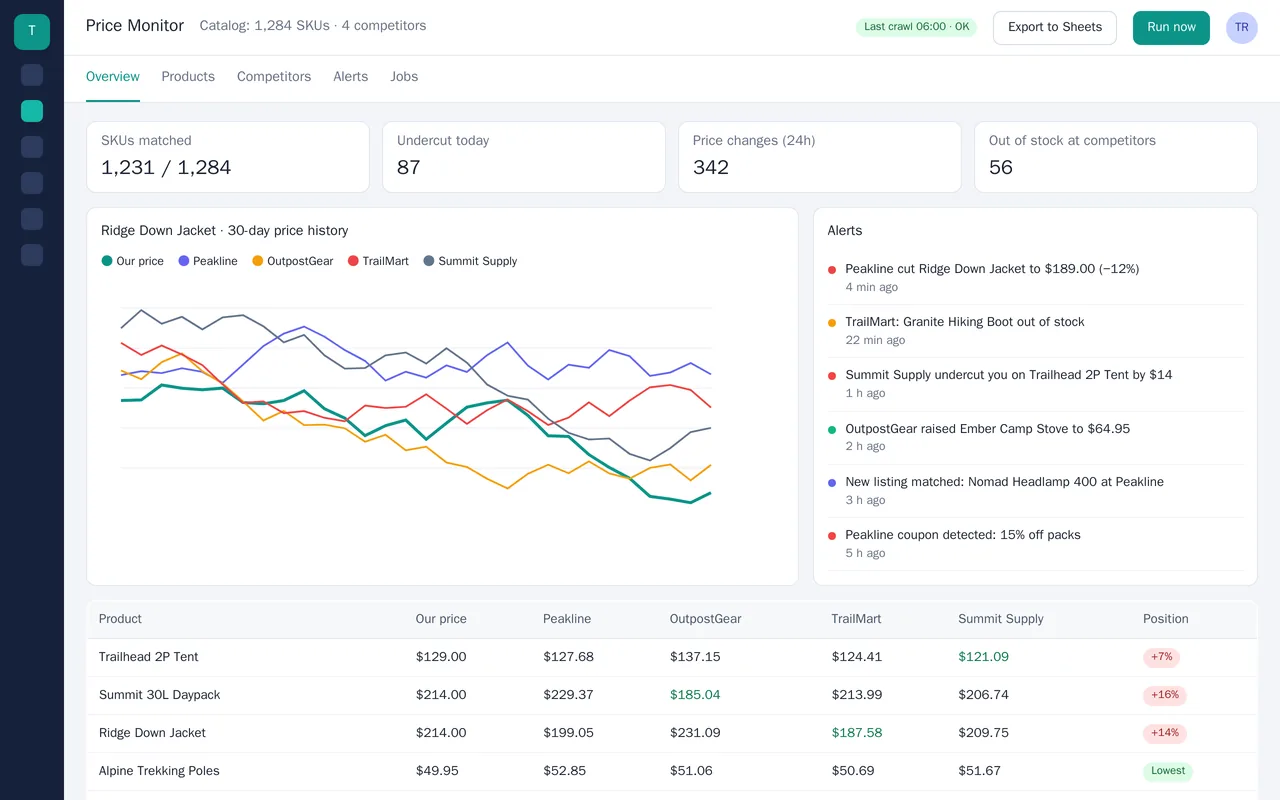Select the Trailhead 2P Tent table row name

tap(149, 657)
